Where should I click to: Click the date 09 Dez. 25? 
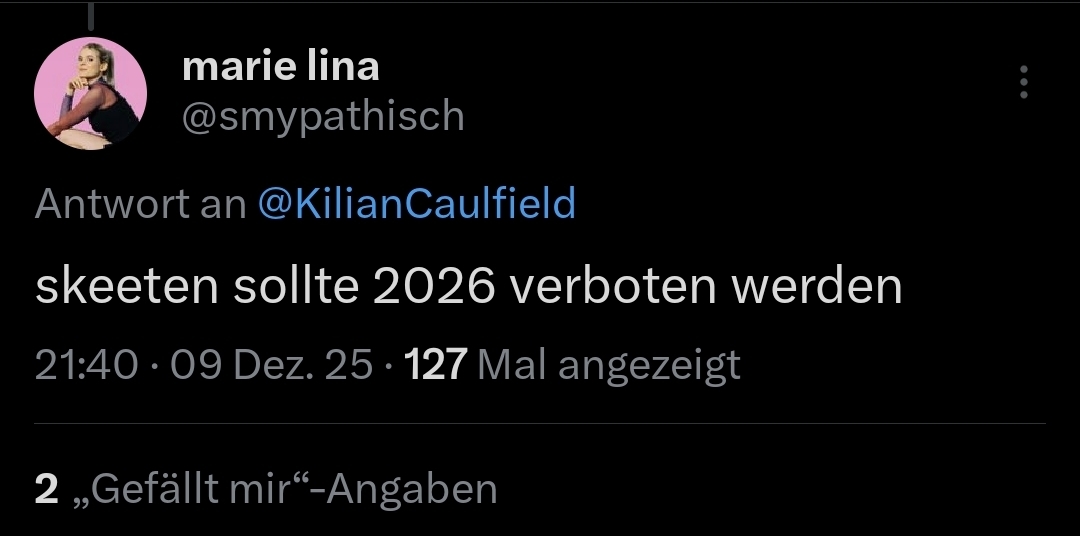tap(272, 365)
